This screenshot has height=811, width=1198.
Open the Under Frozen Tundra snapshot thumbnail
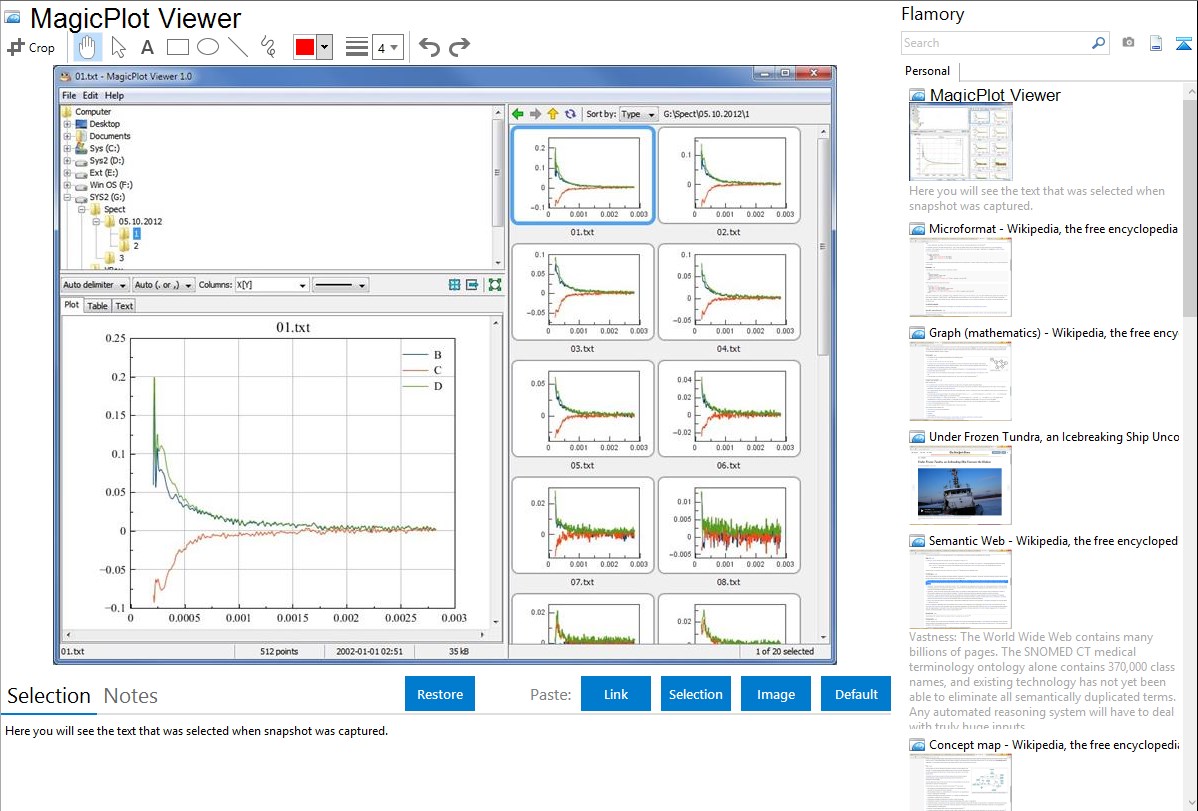960,485
